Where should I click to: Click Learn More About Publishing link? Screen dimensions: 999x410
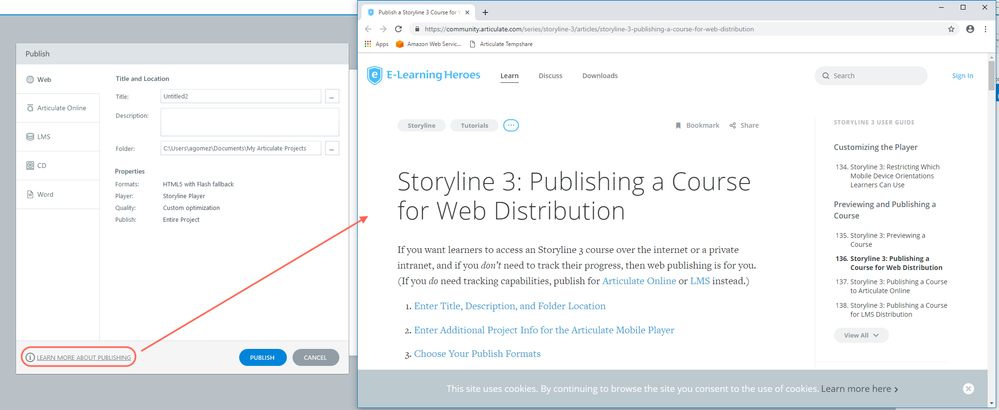[83, 357]
